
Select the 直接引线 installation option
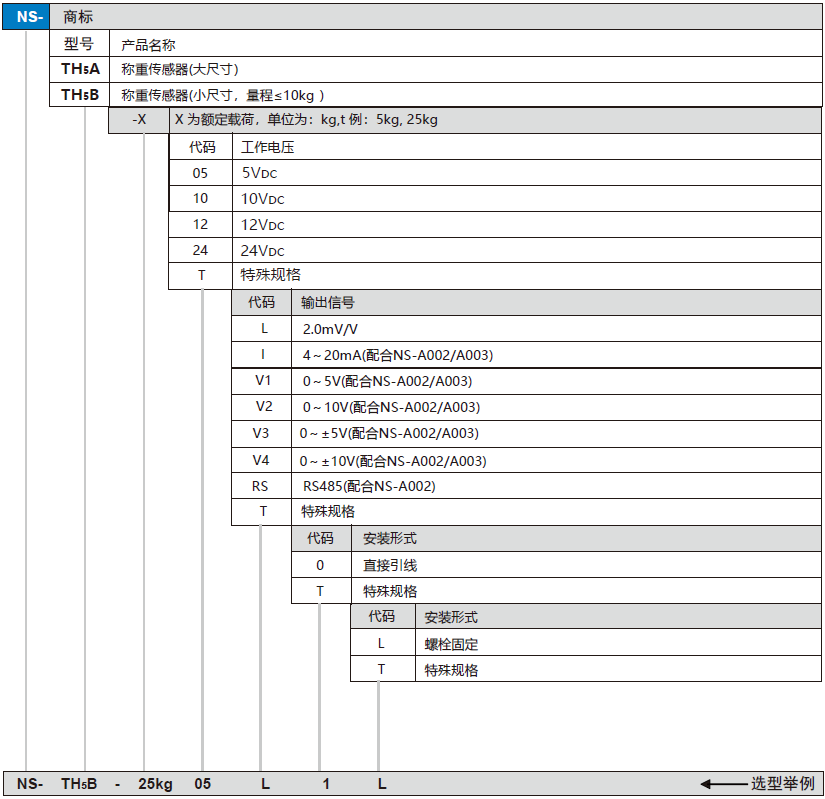tap(390, 565)
